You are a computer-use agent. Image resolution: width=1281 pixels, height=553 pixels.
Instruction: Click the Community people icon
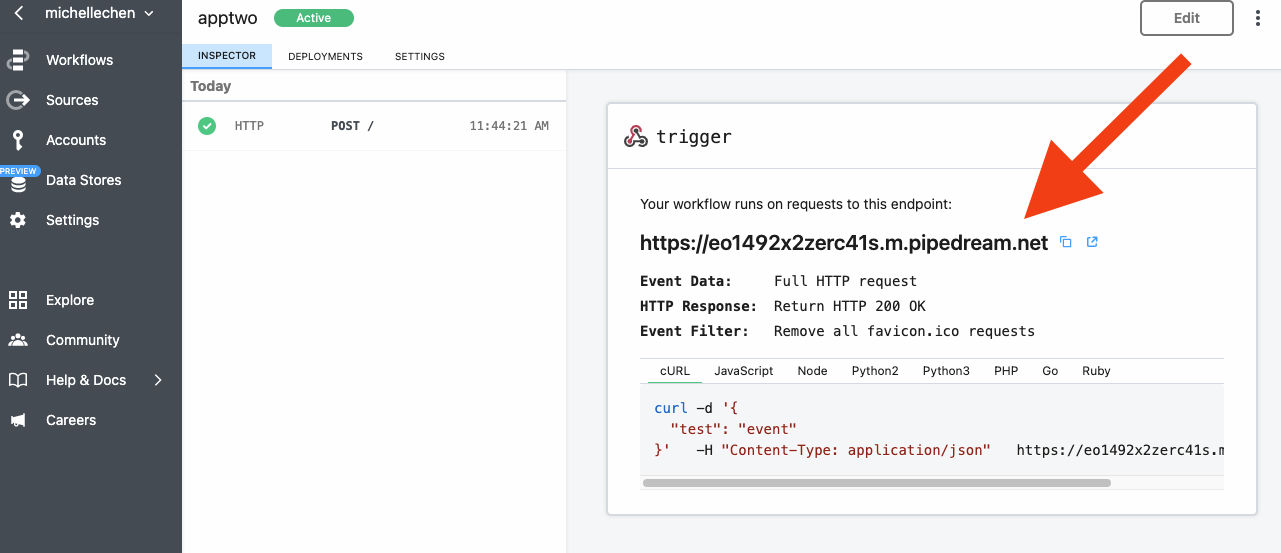(18, 340)
